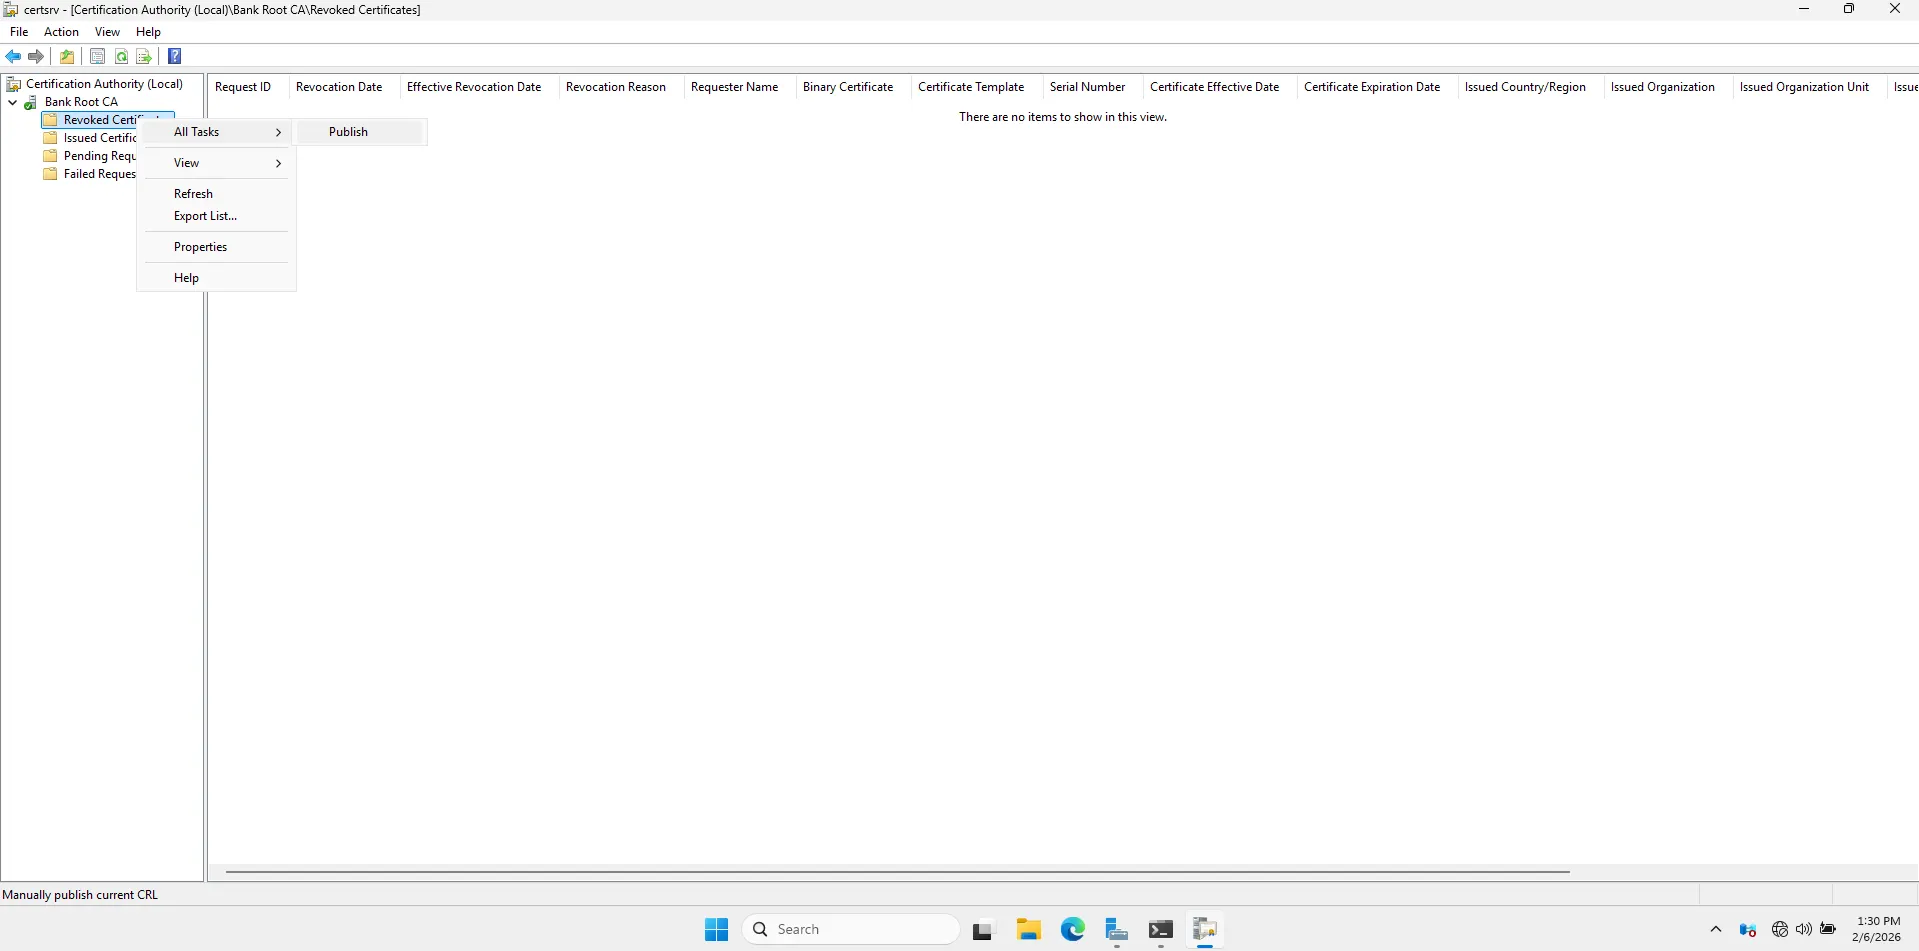Click the Forward navigation arrow icon
1919x951 pixels.
point(36,56)
